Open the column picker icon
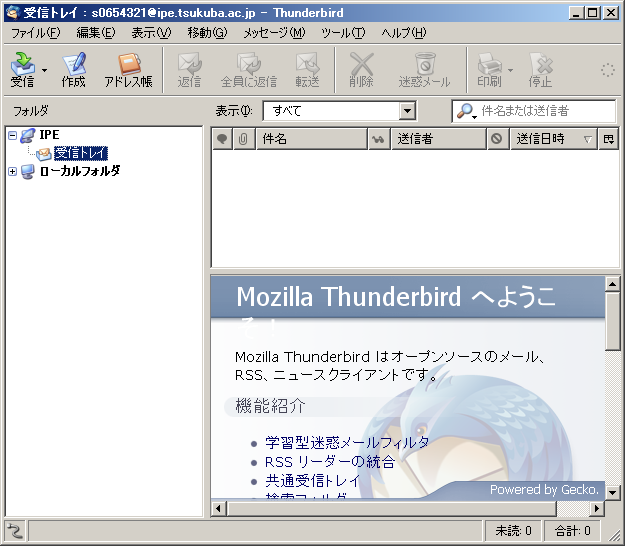The image size is (625, 546). (x=608, y=139)
